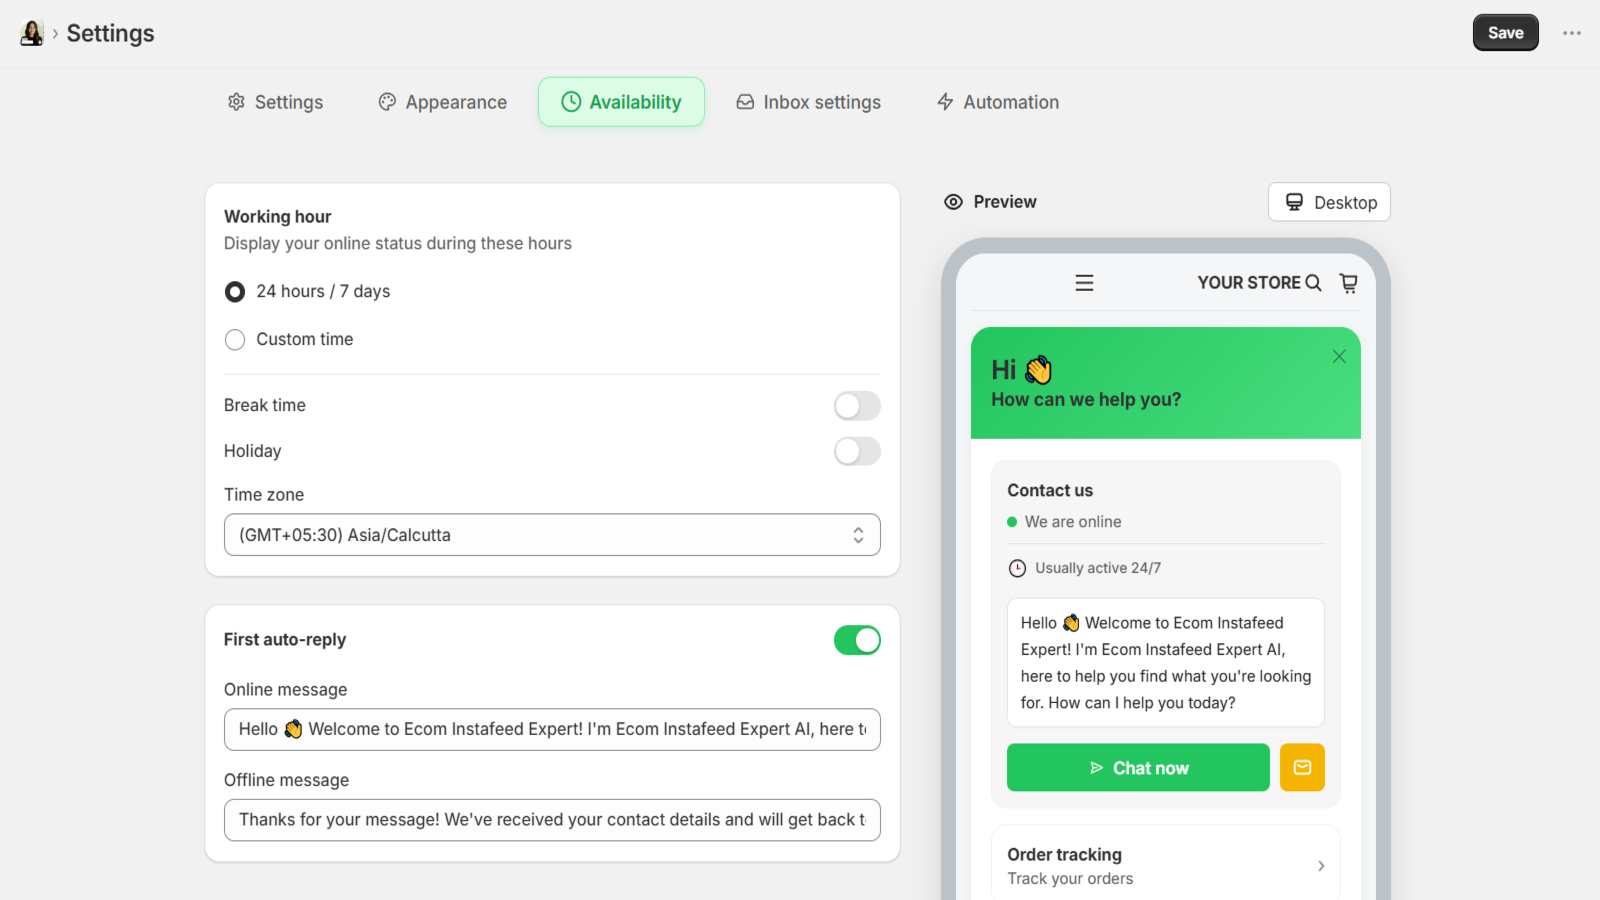Click the shopping cart icon in preview
The height and width of the screenshot is (900, 1600).
1348,283
